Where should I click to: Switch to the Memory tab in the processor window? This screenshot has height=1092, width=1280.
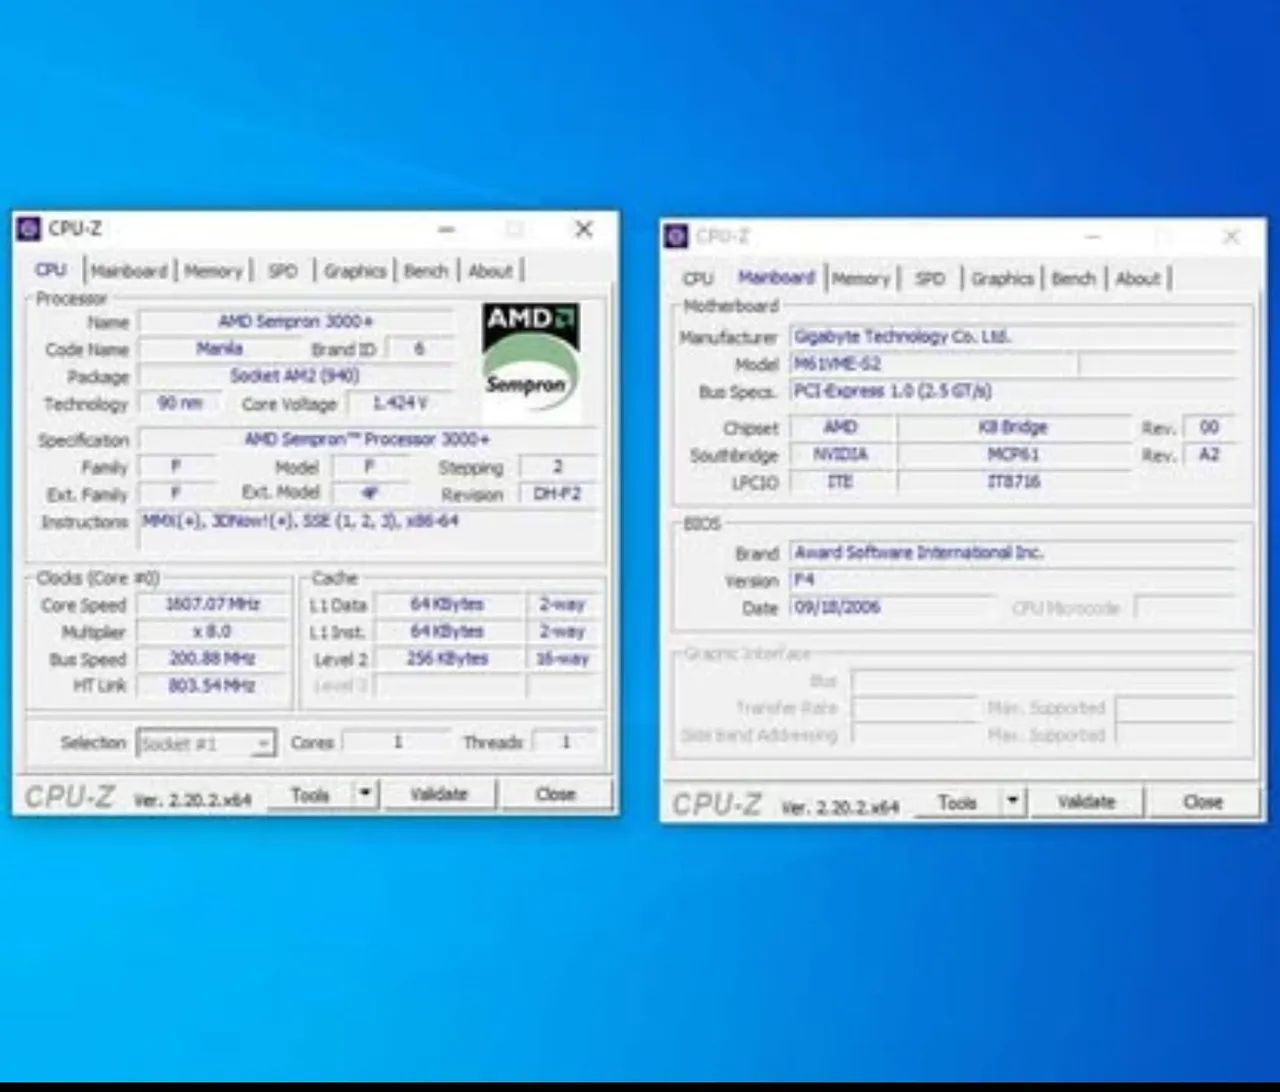[213, 271]
